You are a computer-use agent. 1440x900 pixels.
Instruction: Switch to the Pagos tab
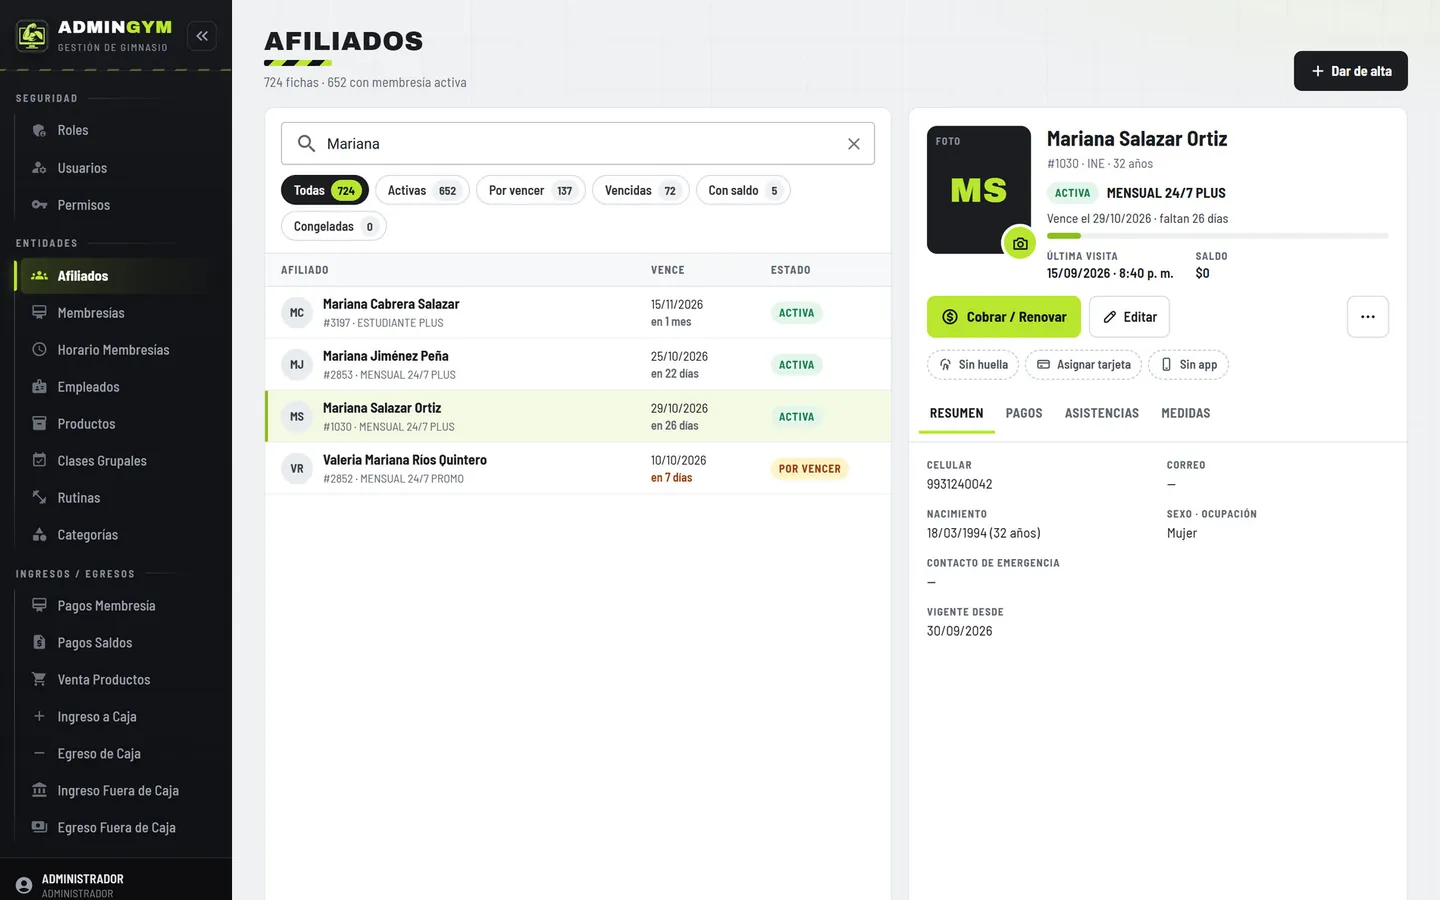(1024, 413)
